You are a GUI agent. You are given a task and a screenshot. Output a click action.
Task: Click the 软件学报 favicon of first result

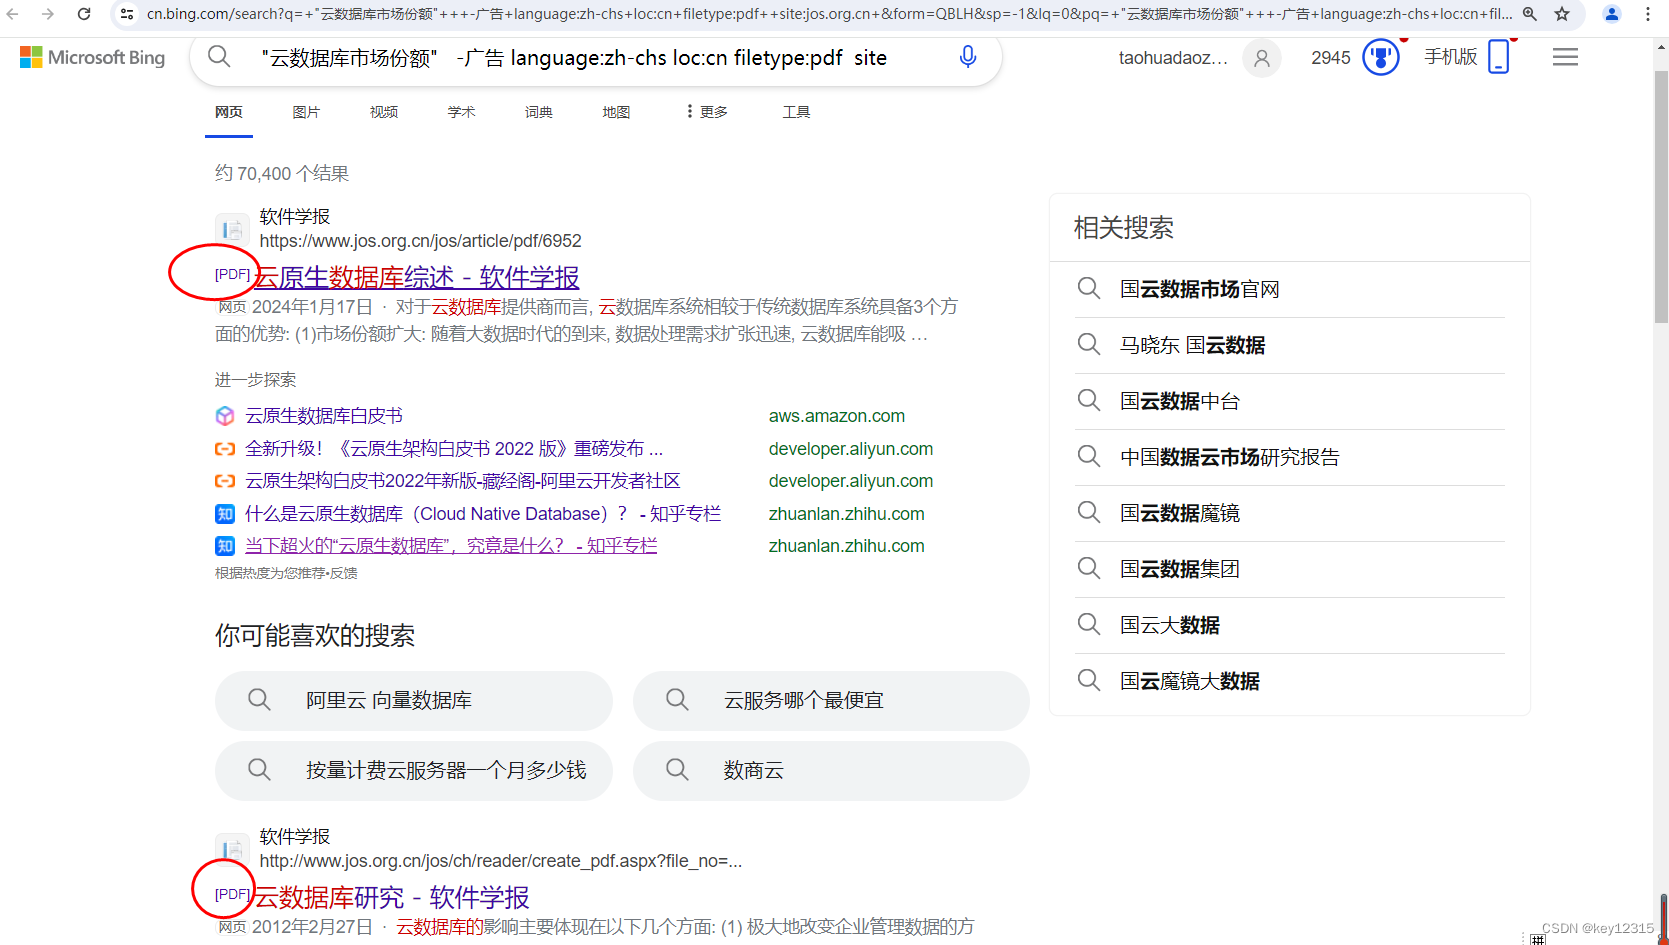click(x=232, y=229)
